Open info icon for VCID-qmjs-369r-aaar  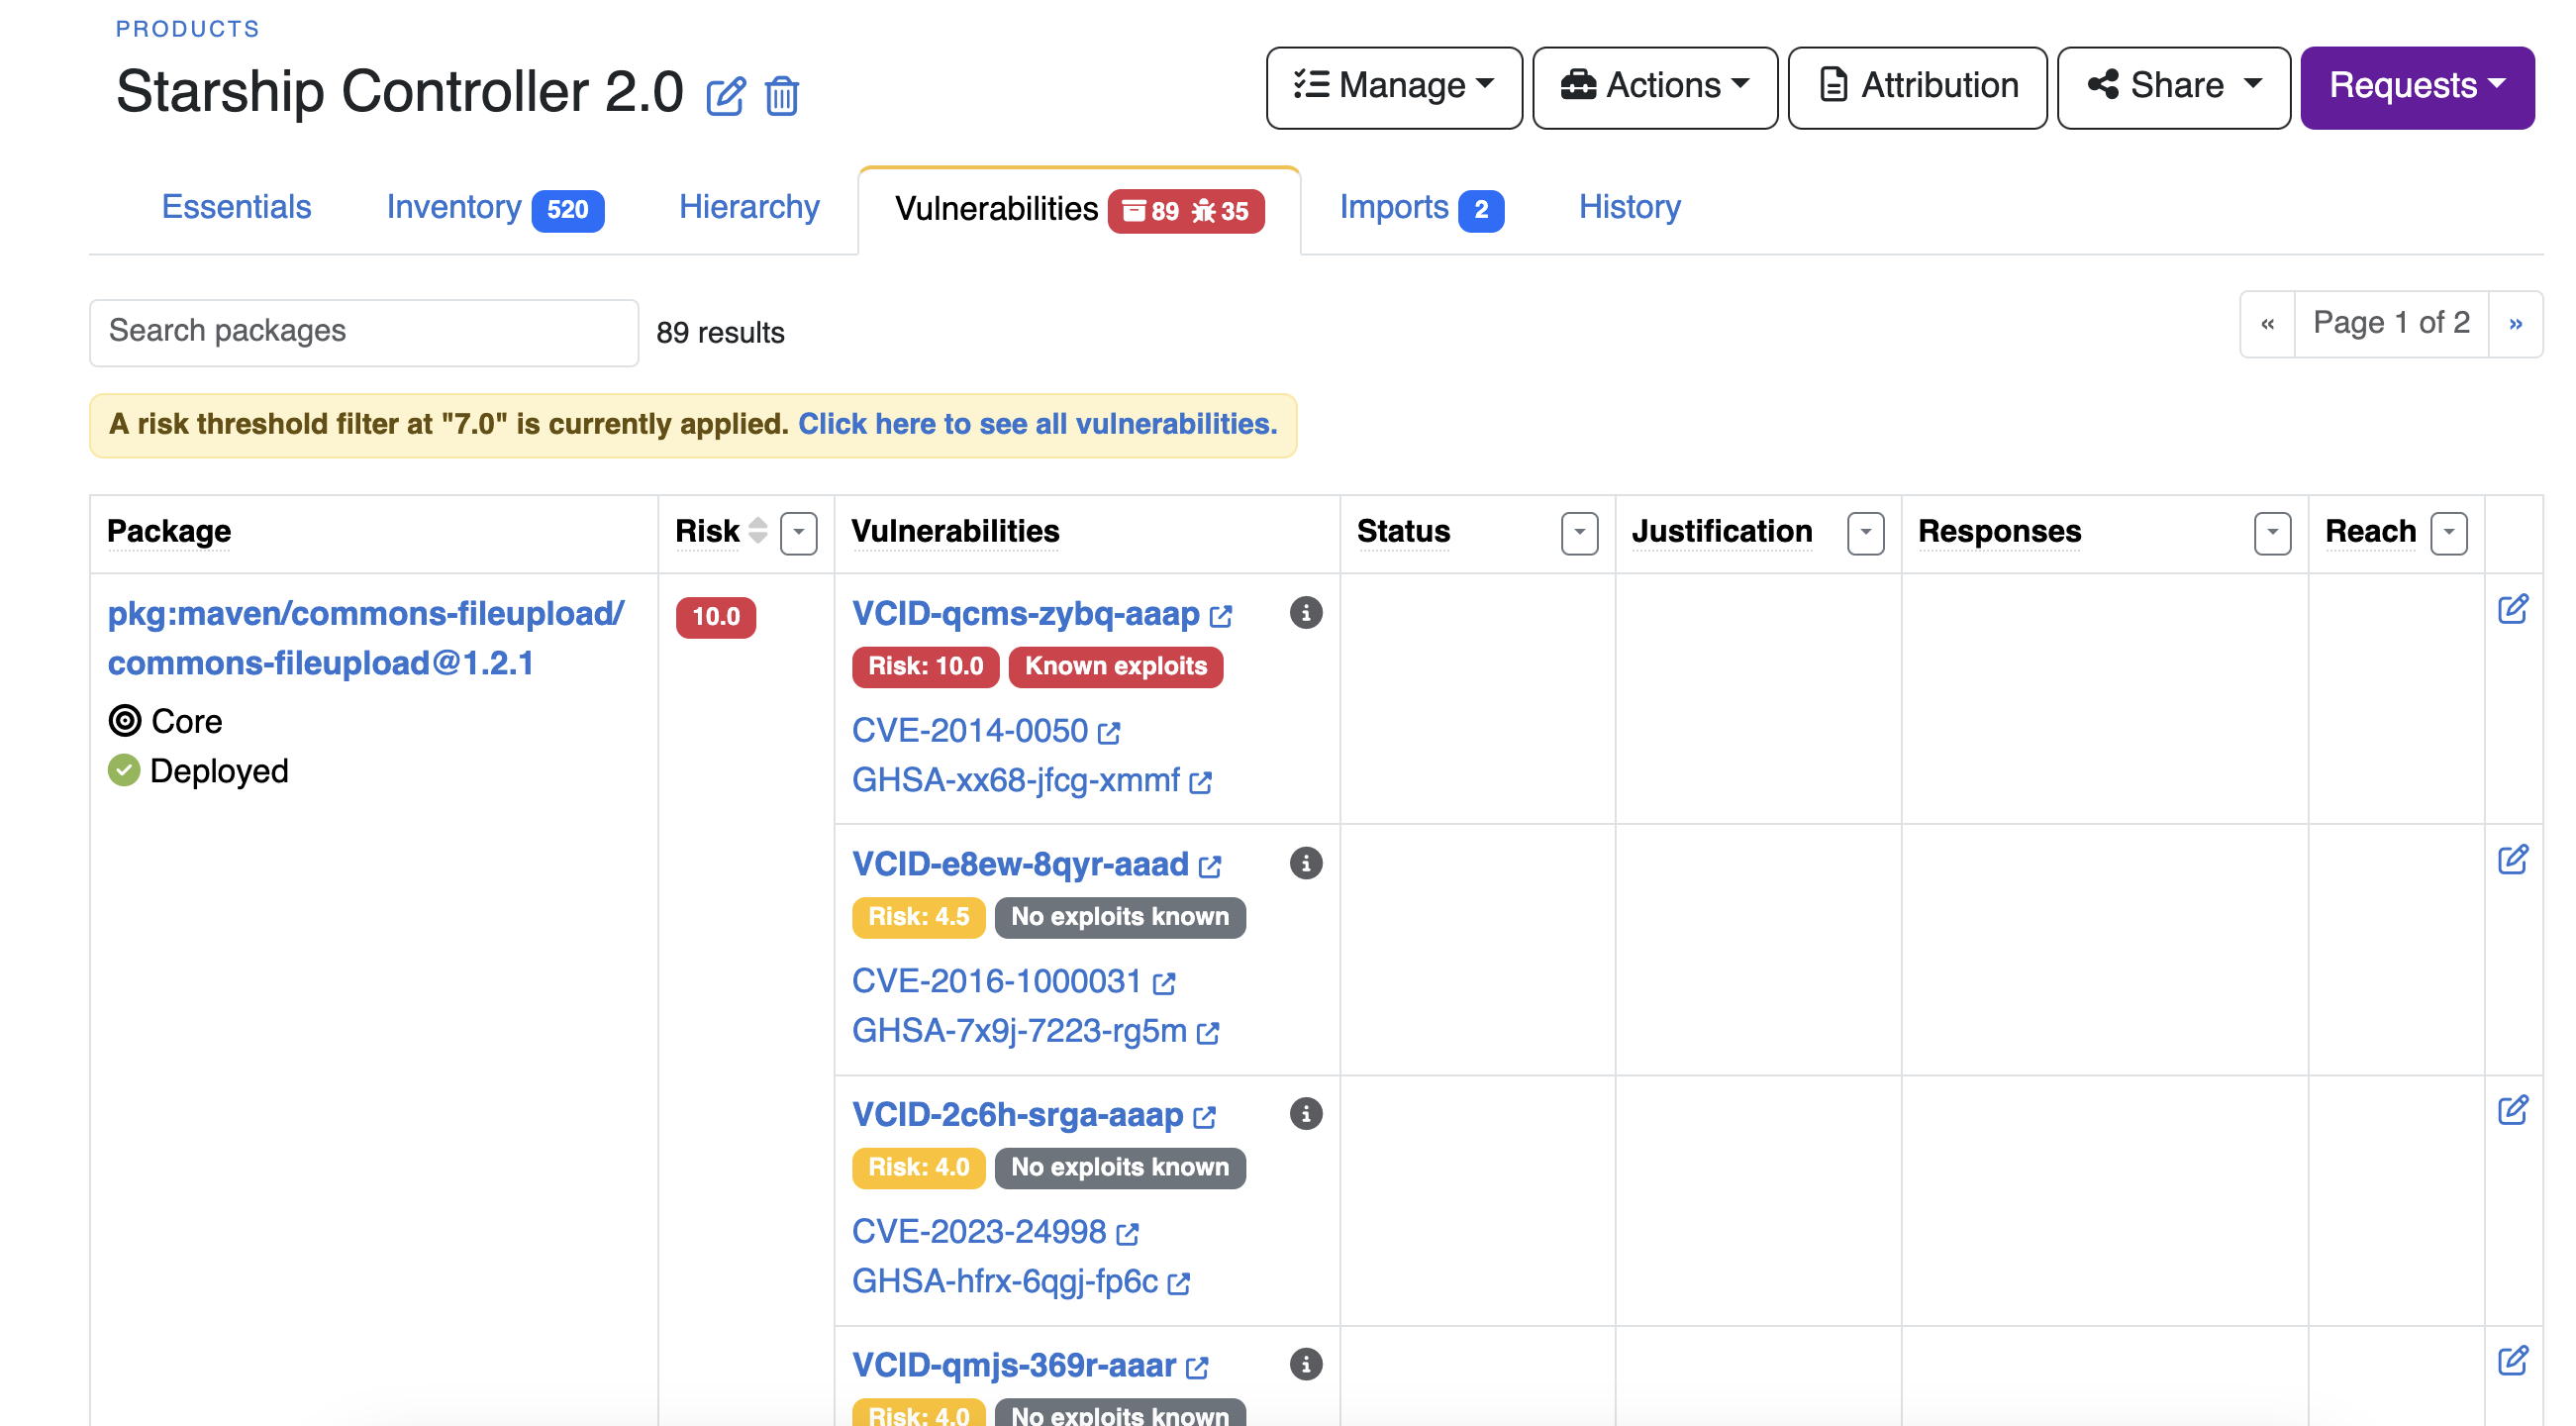tap(1305, 1363)
